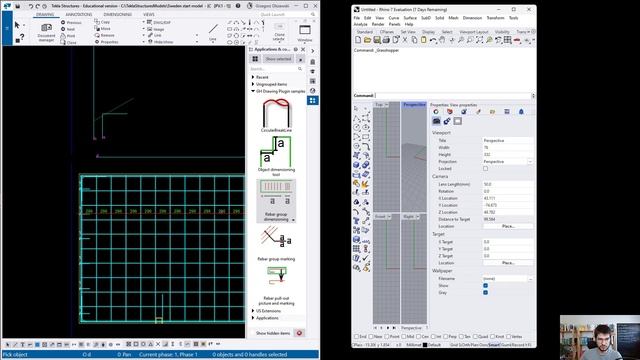Enable the Quad osnap checkbox
Image resolution: width=640 pixels, height=360 pixels.
click(x=475, y=337)
